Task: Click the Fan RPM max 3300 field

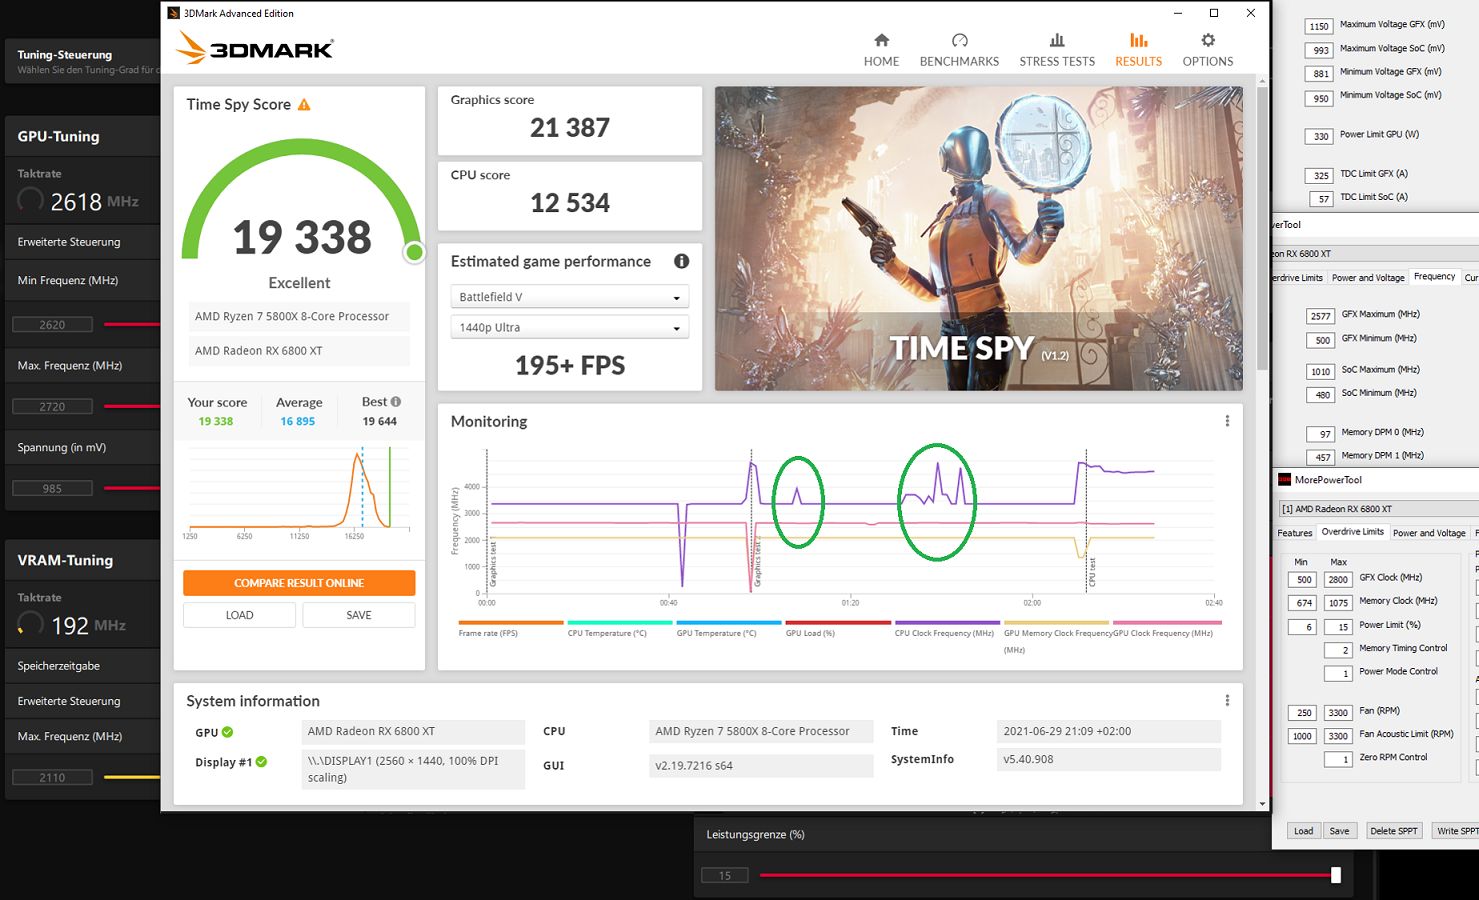Action: coord(1338,713)
